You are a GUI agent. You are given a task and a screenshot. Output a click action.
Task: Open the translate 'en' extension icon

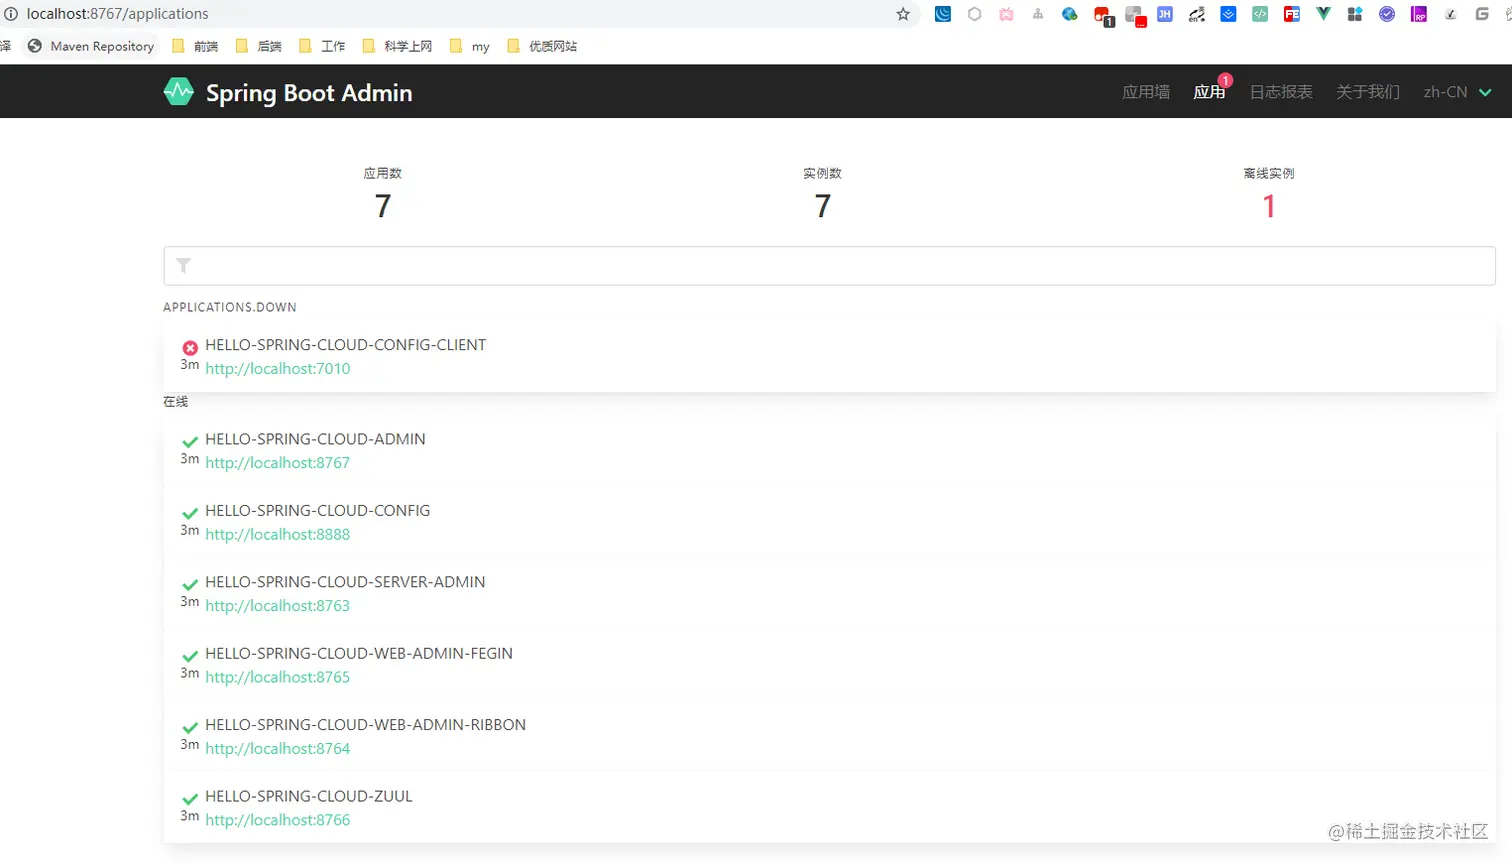point(1197,14)
